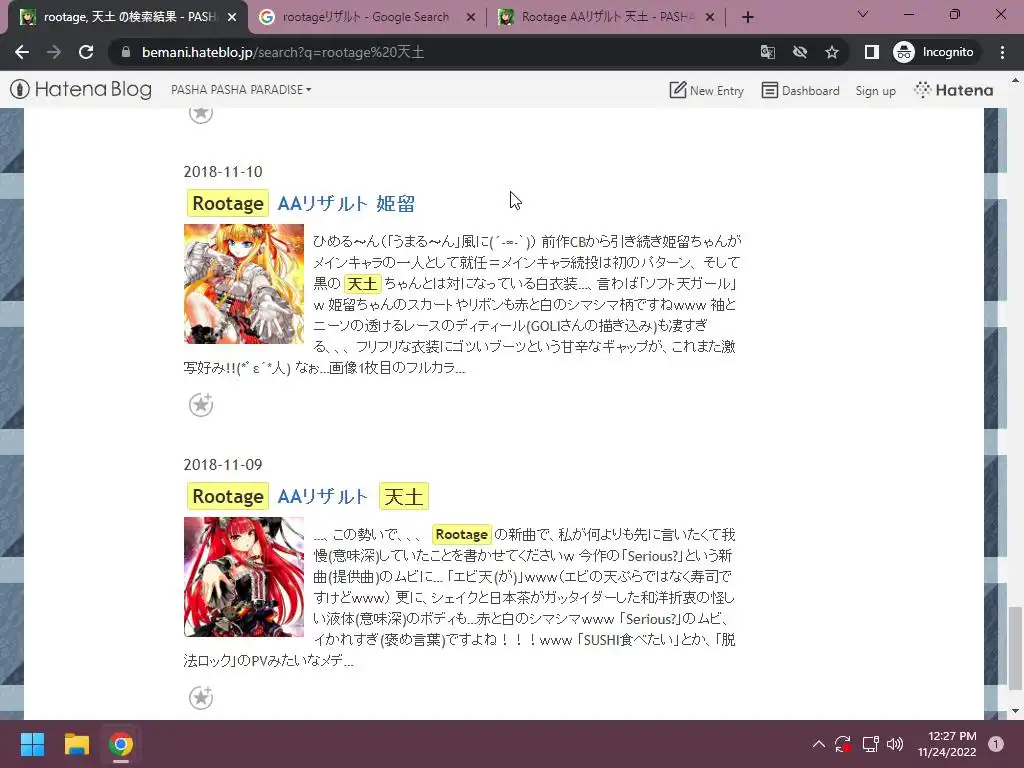Click the address bar URL

(x=283, y=52)
